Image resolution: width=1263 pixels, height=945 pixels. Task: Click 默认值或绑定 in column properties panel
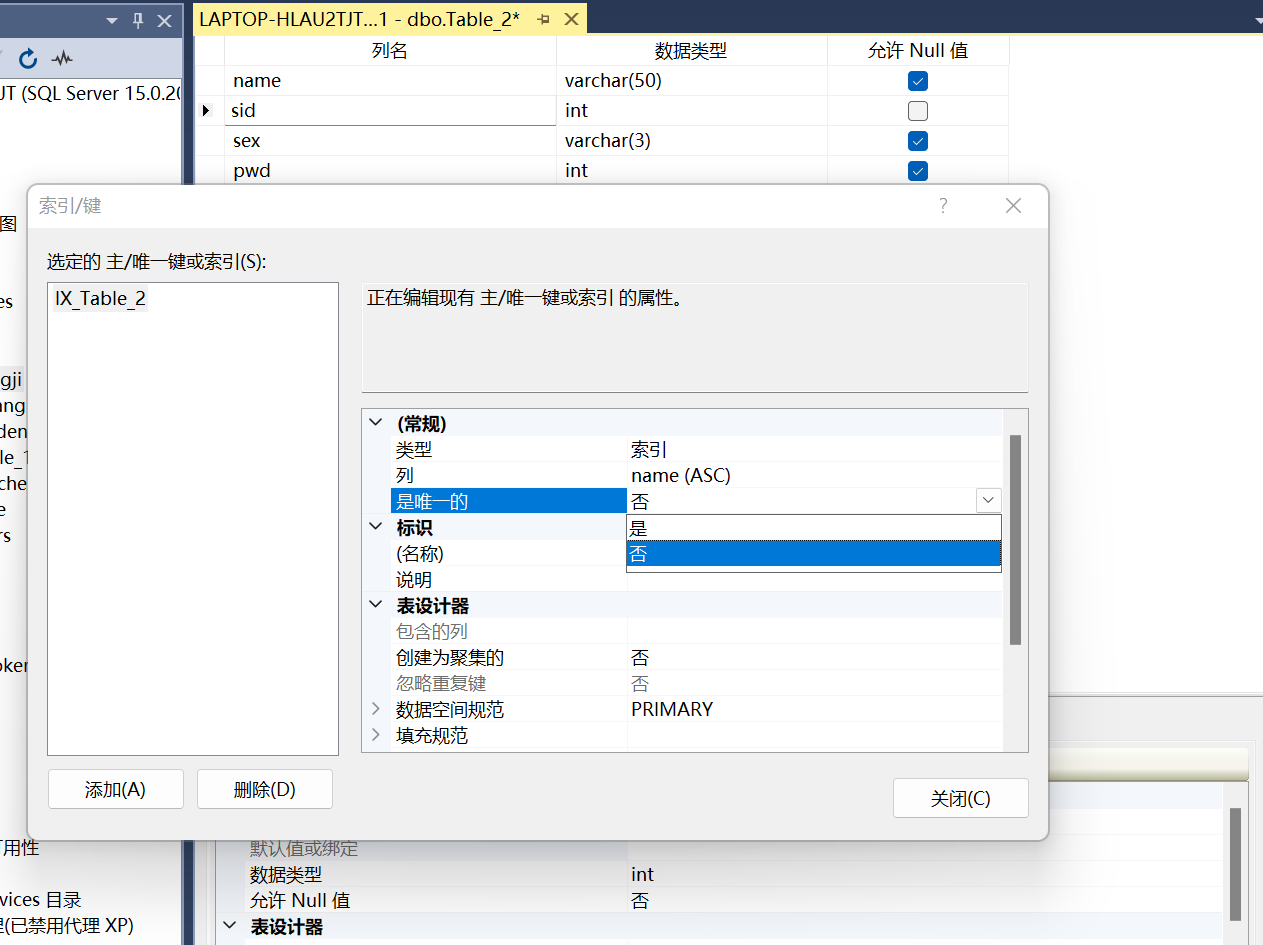[303, 849]
